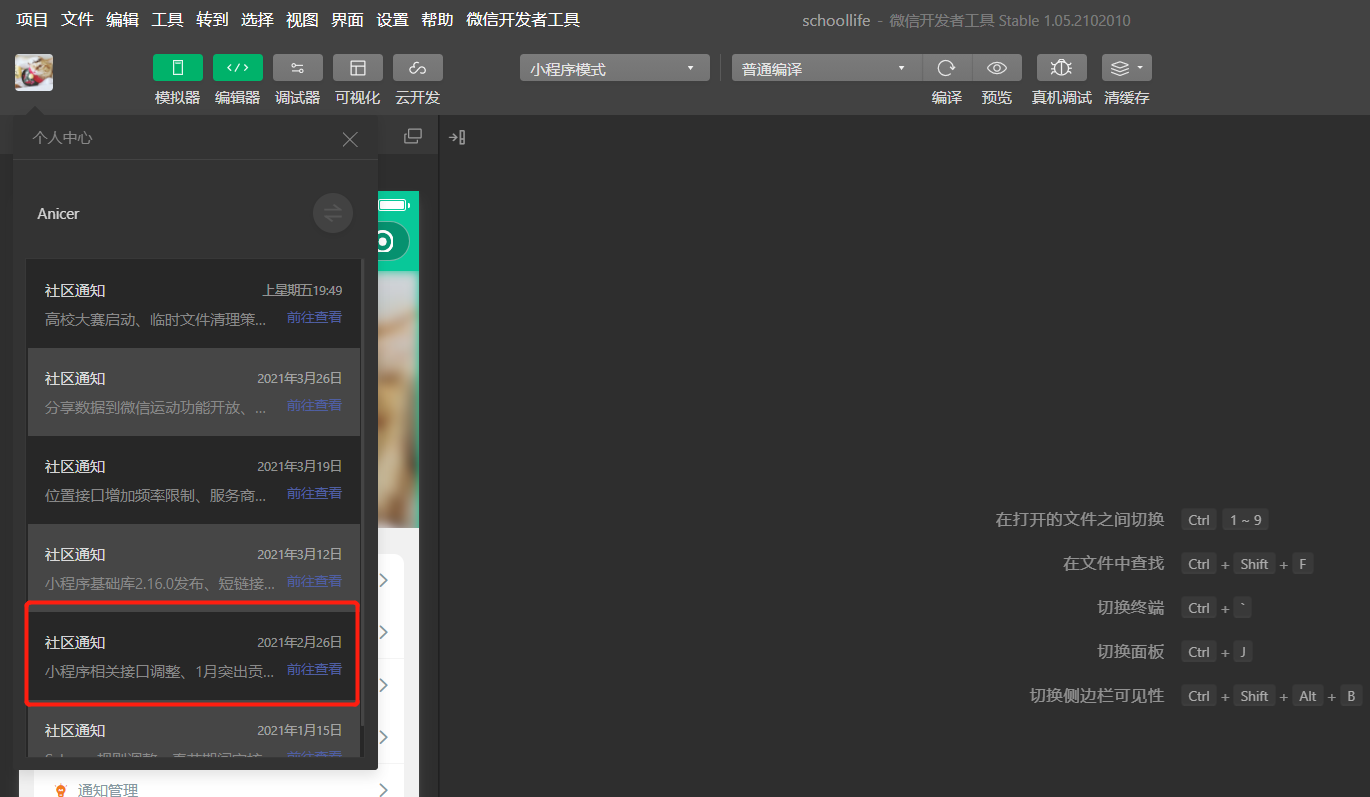Image resolution: width=1370 pixels, height=797 pixels.
Task: Open the 编辑 menu
Action: click(x=123, y=20)
